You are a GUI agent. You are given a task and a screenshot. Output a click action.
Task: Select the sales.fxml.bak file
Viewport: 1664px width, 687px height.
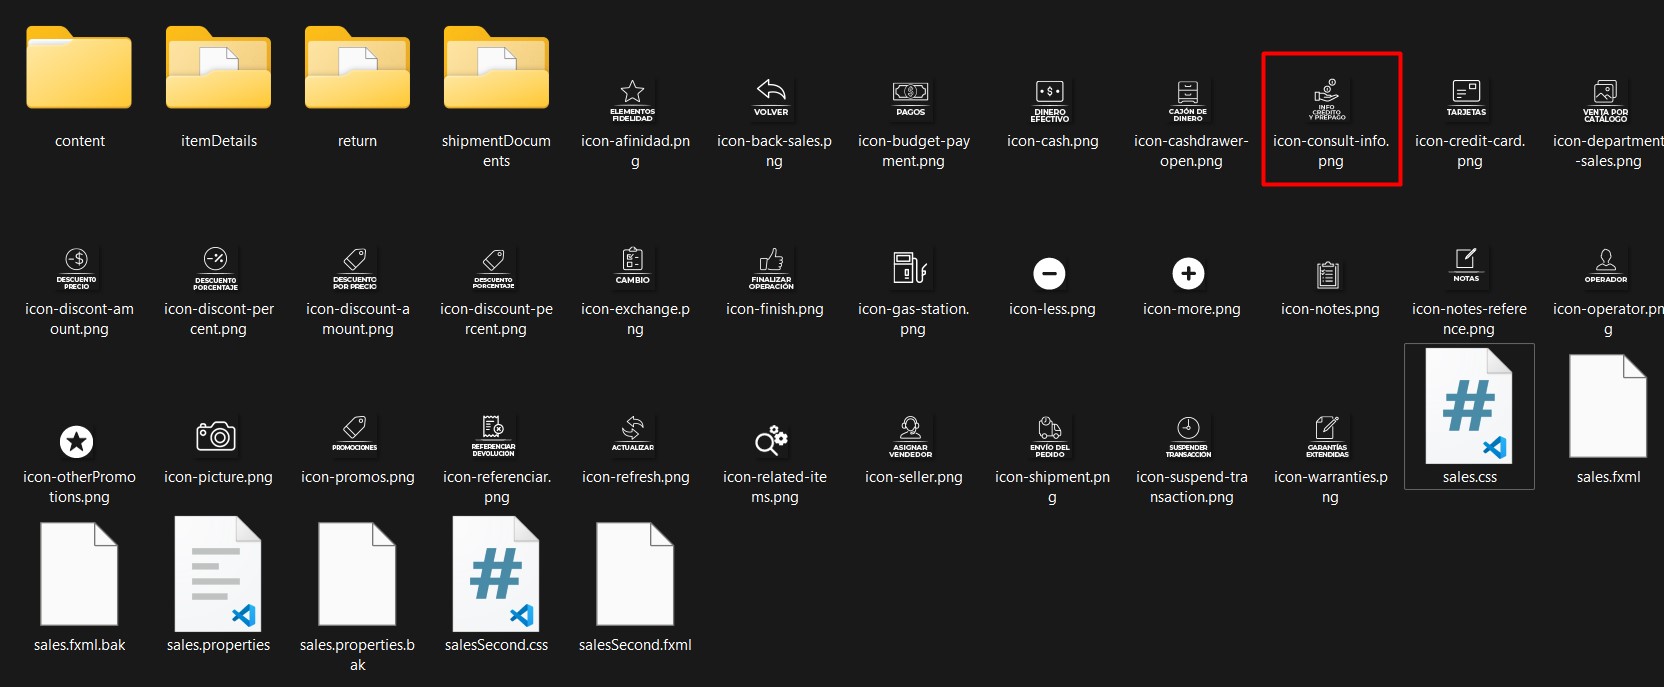click(x=79, y=575)
